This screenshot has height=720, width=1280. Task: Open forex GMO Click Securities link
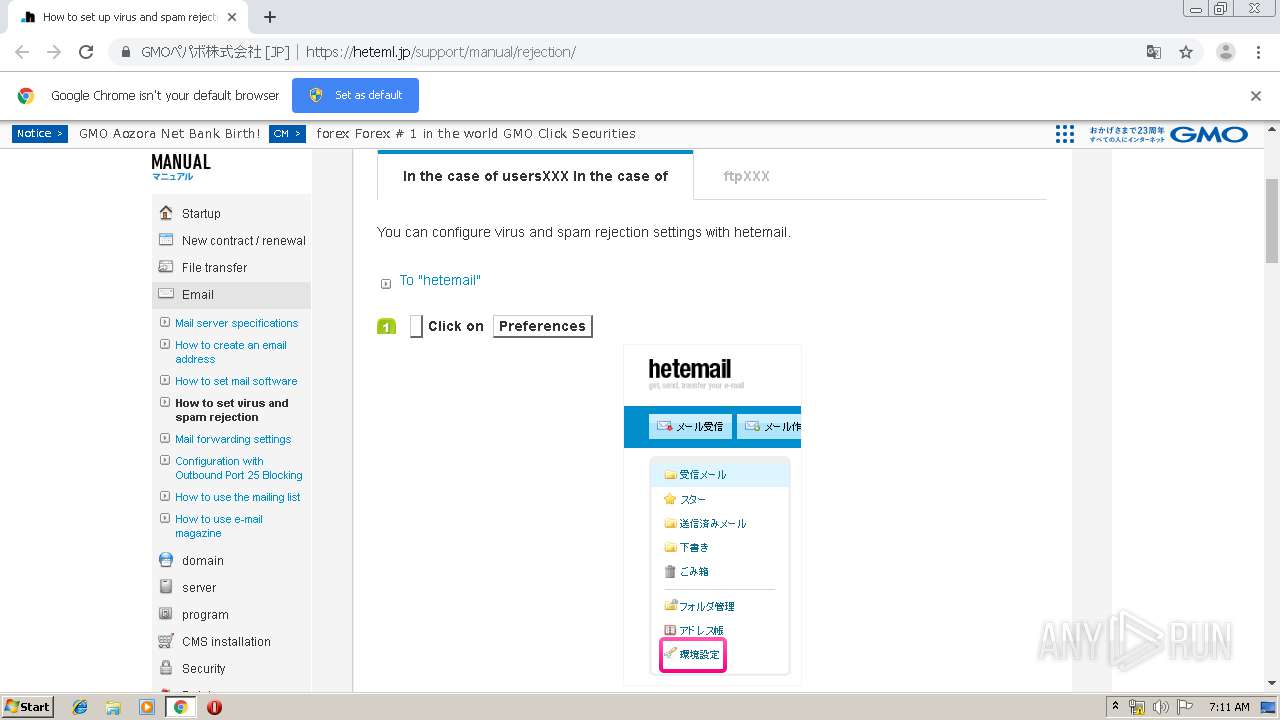tap(476, 133)
